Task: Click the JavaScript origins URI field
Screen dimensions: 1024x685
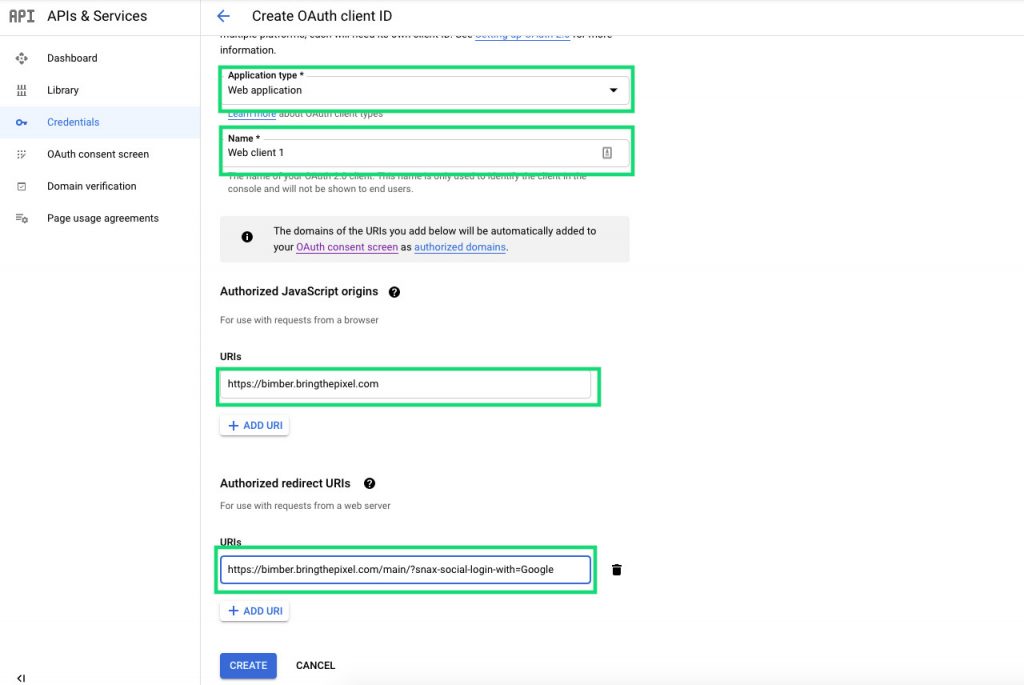Action: coord(405,384)
